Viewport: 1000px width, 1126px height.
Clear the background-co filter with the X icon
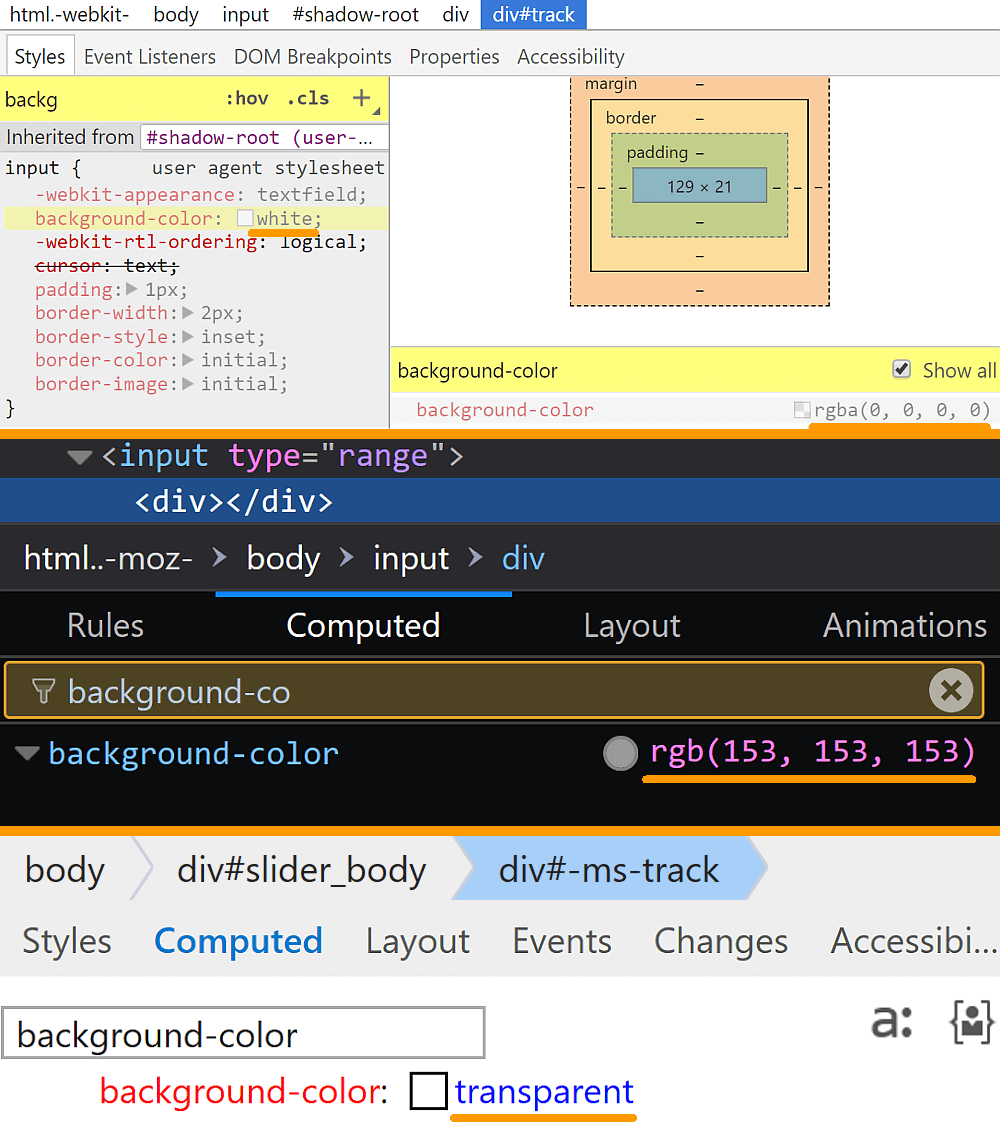[950, 691]
